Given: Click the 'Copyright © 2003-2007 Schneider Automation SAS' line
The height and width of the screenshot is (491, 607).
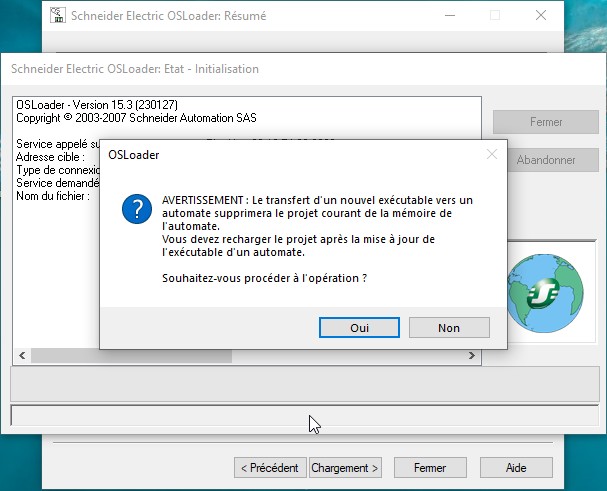Looking at the screenshot, I should click(136, 118).
